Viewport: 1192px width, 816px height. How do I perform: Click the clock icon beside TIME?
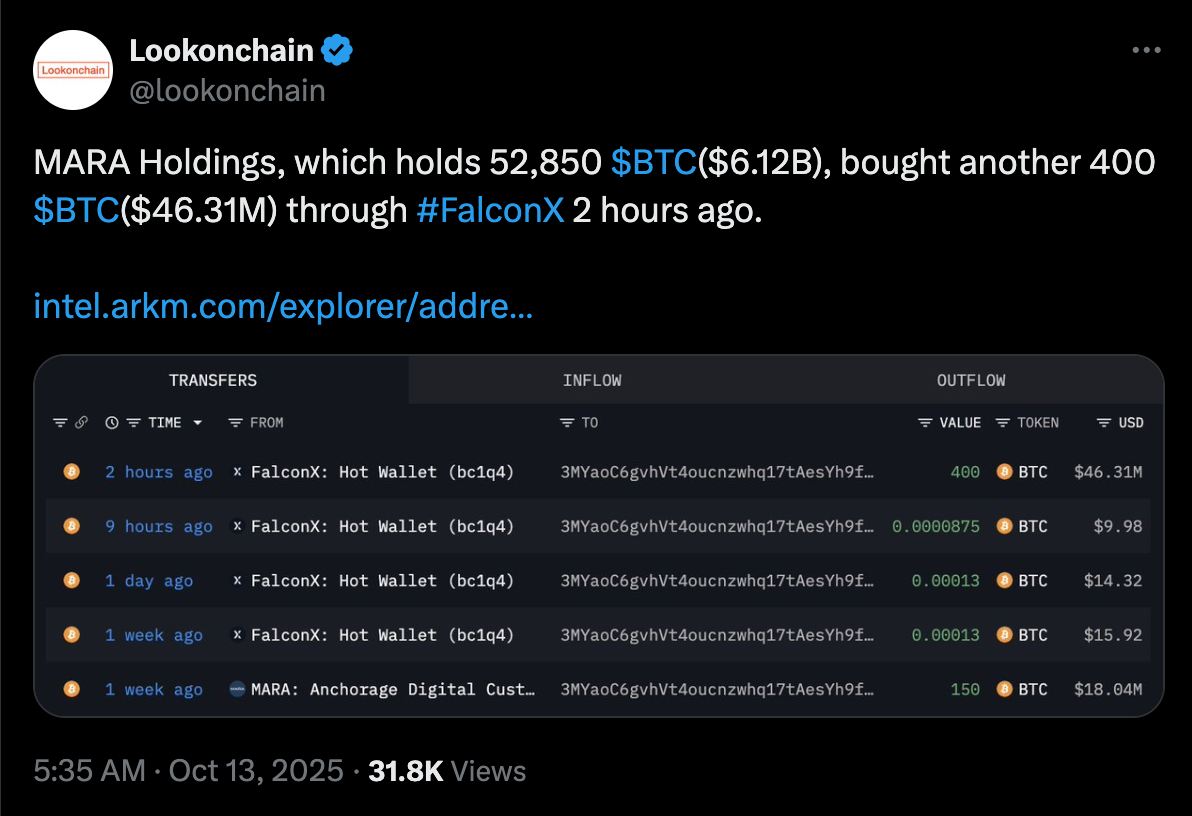111,423
